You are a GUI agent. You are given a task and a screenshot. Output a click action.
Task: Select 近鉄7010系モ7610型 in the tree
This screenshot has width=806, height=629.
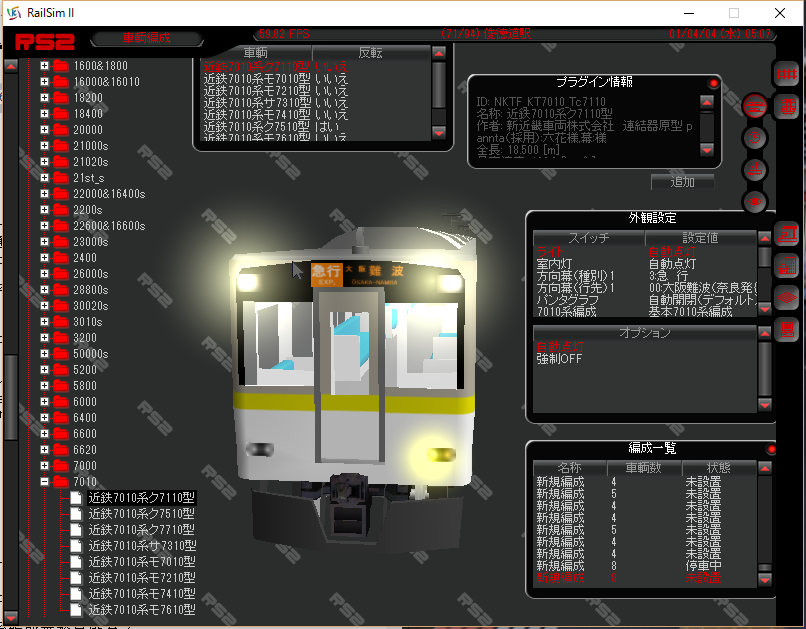coord(142,609)
